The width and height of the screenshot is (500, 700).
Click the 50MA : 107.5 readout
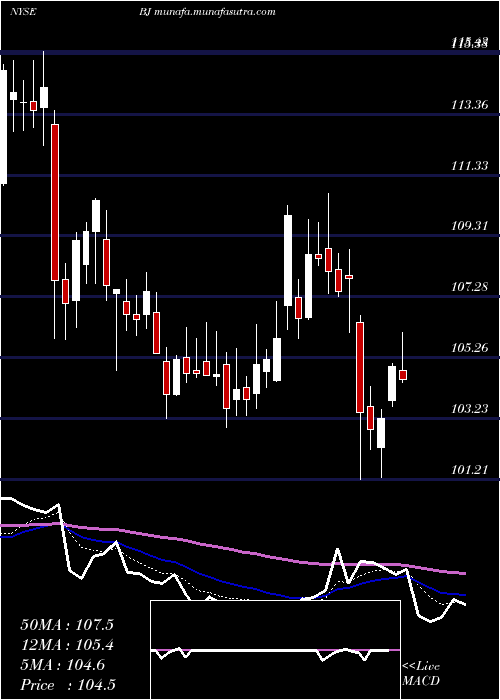[67, 625]
